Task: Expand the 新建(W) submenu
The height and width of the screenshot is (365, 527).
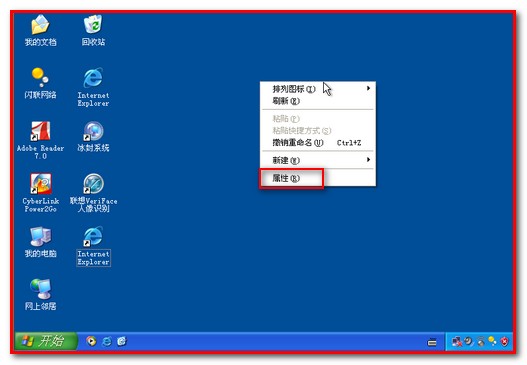Action: [318, 160]
